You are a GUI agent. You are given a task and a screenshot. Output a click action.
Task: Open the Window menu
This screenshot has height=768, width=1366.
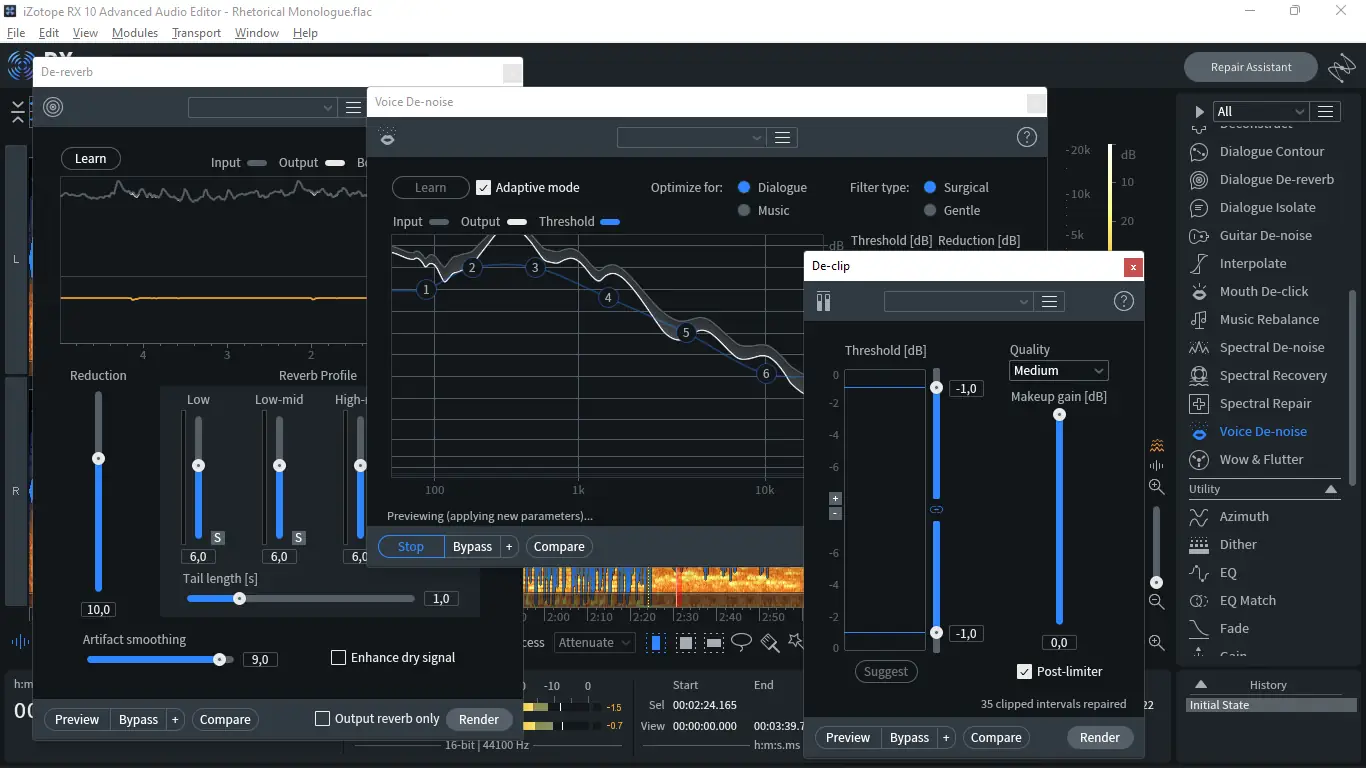coord(257,33)
